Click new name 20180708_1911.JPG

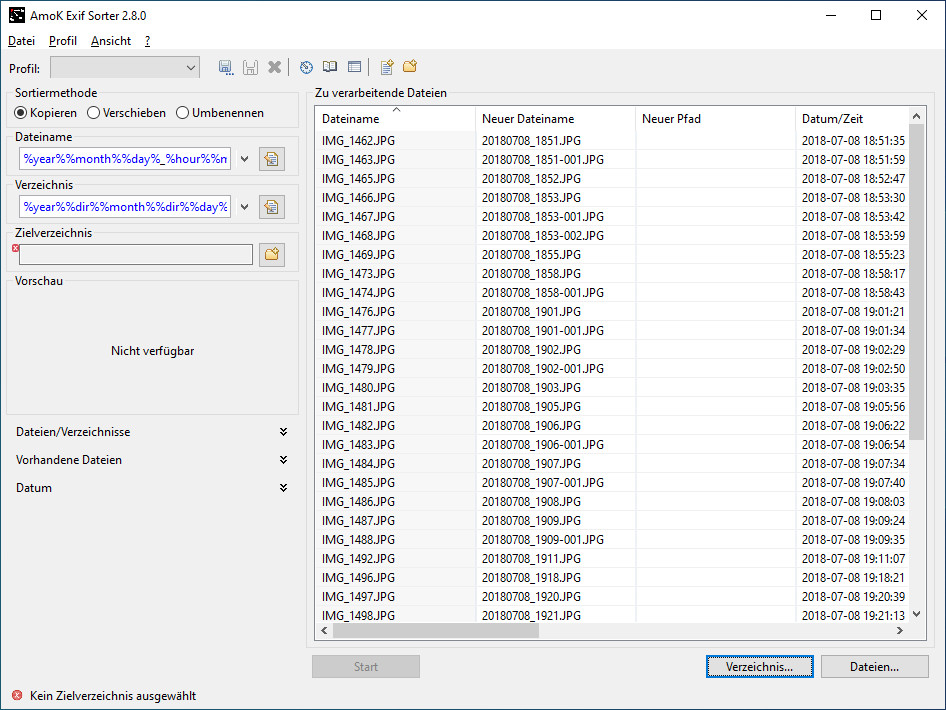coord(532,559)
